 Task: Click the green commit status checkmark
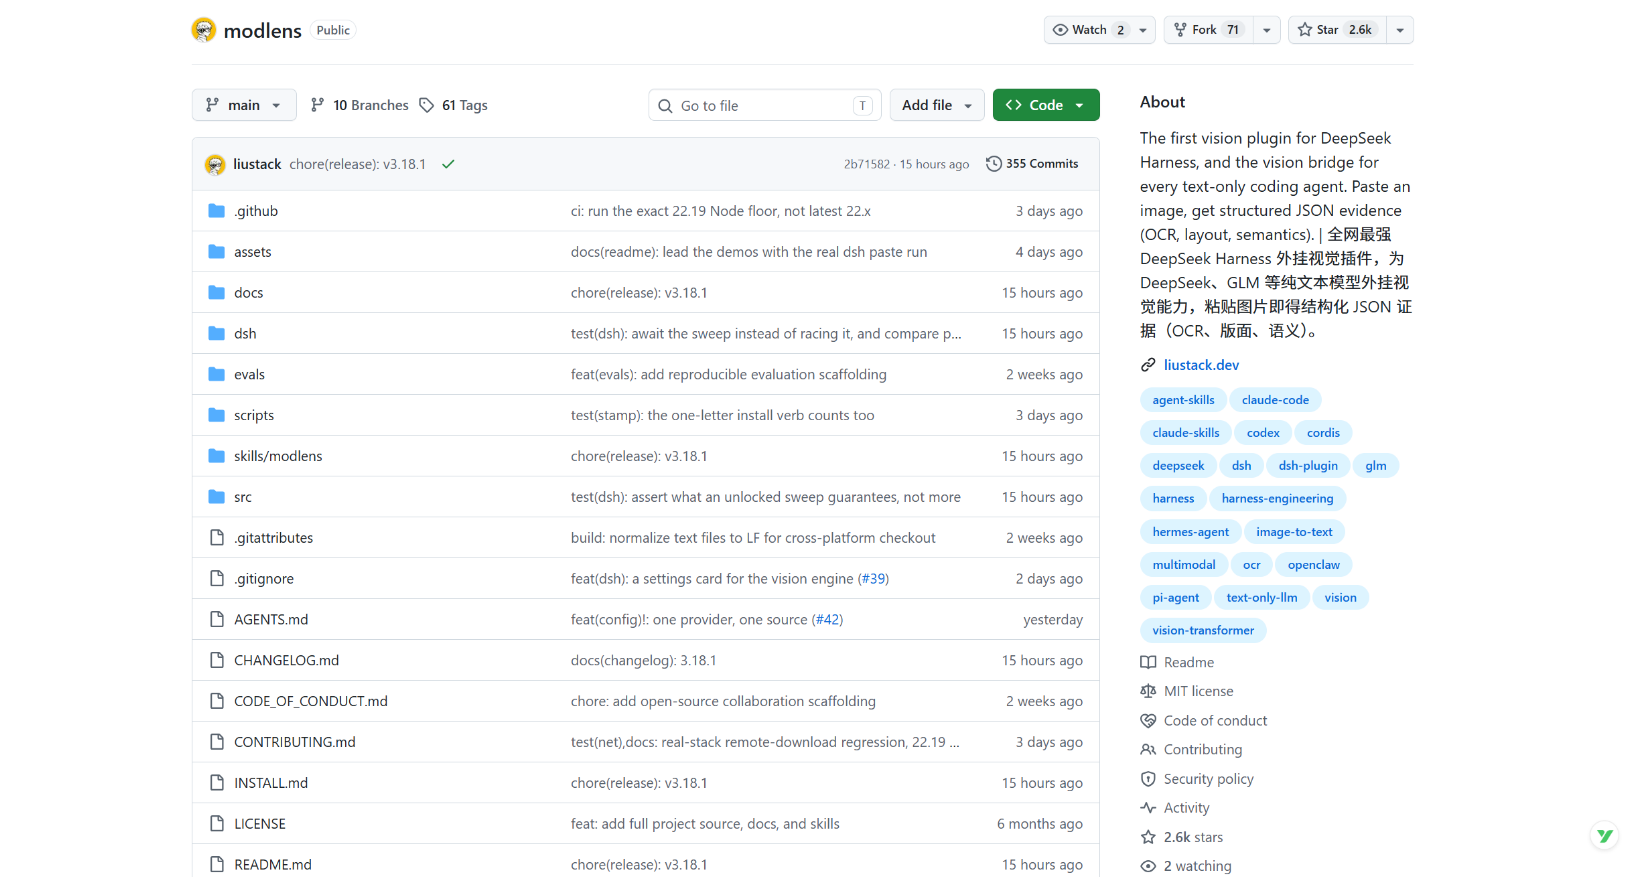pyautogui.click(x=448, y=164)
